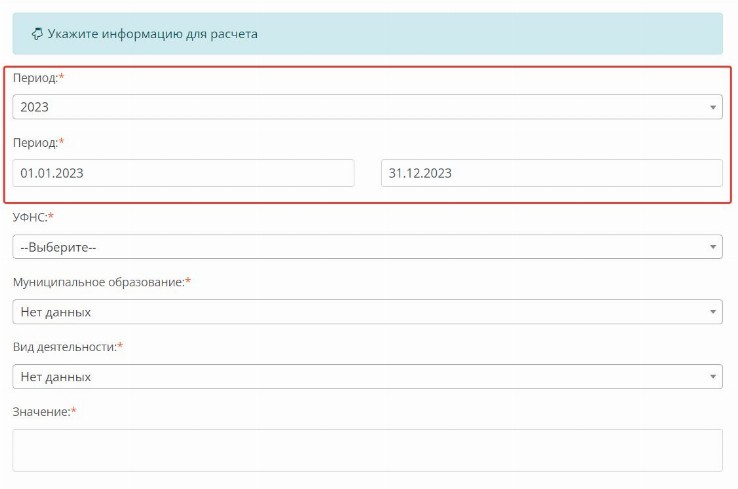The image size is (738, 489).
Task: Click the arrow of the УФНС dropdown
Action: coord(712,247)
